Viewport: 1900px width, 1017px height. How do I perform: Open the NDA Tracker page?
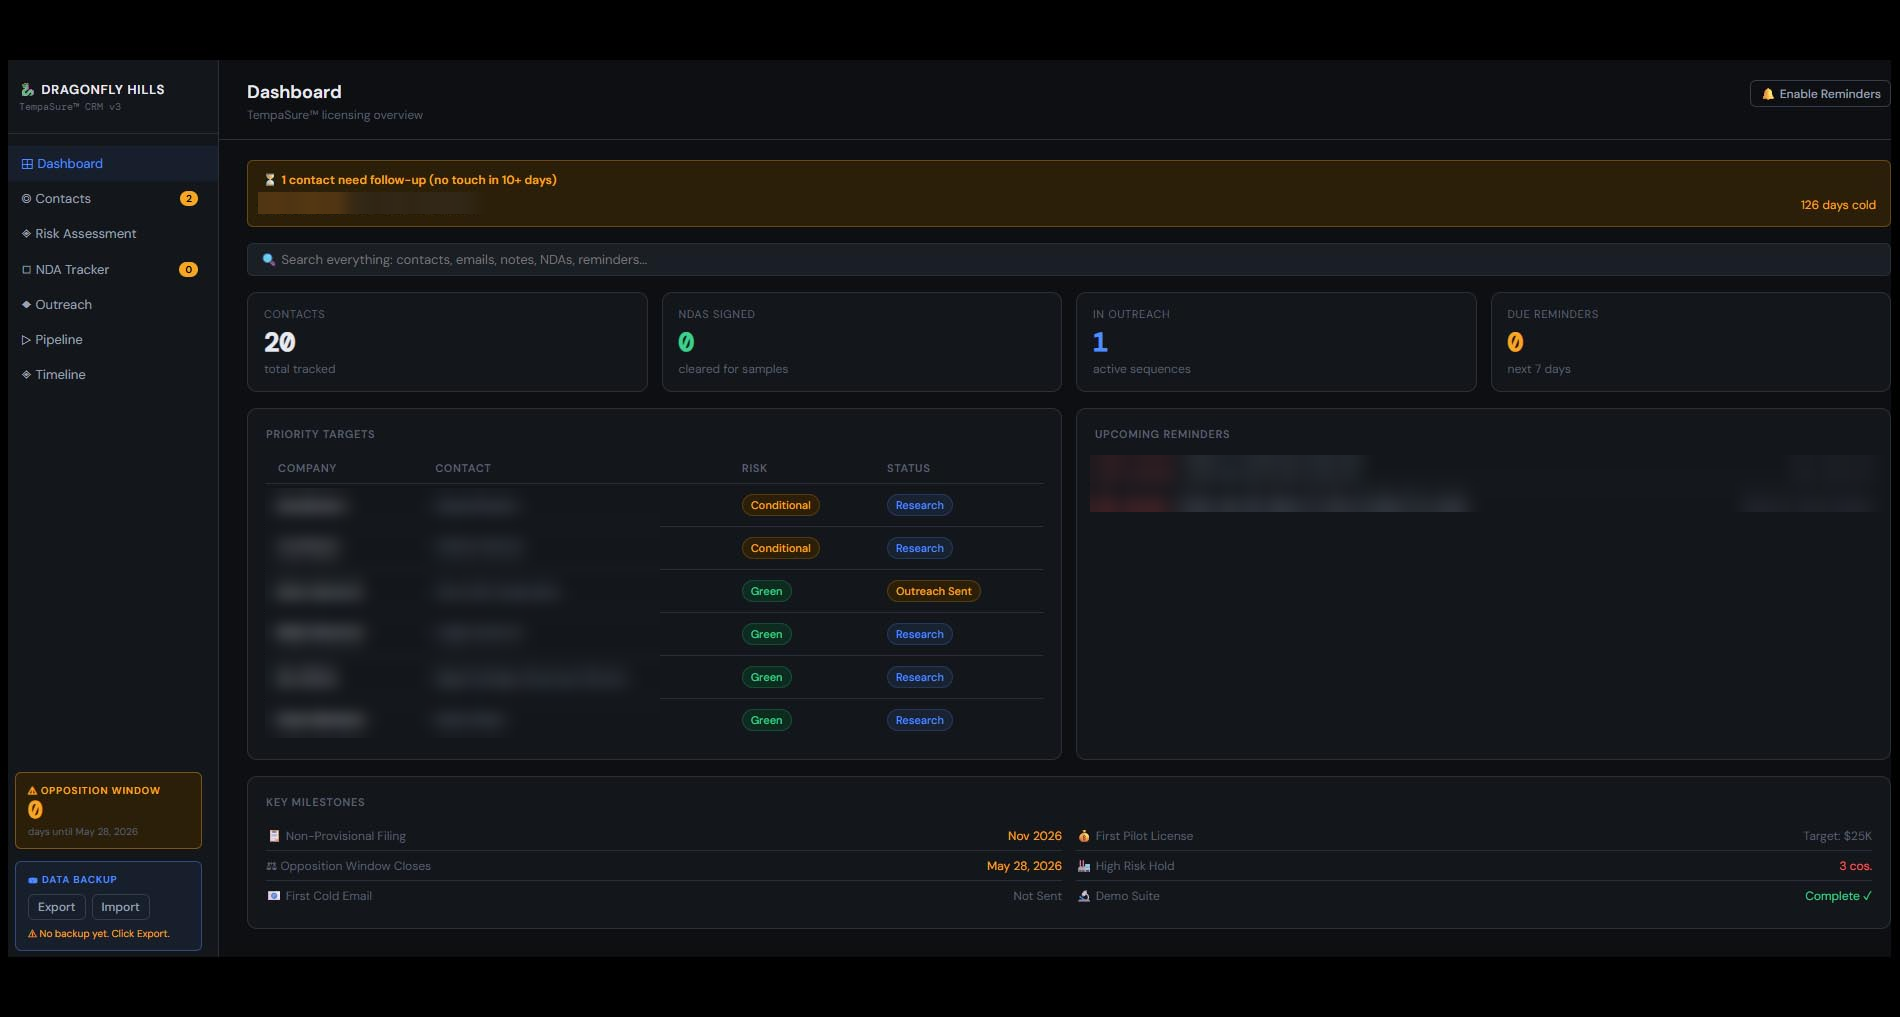pyautogui.click(x=112, y=269)
